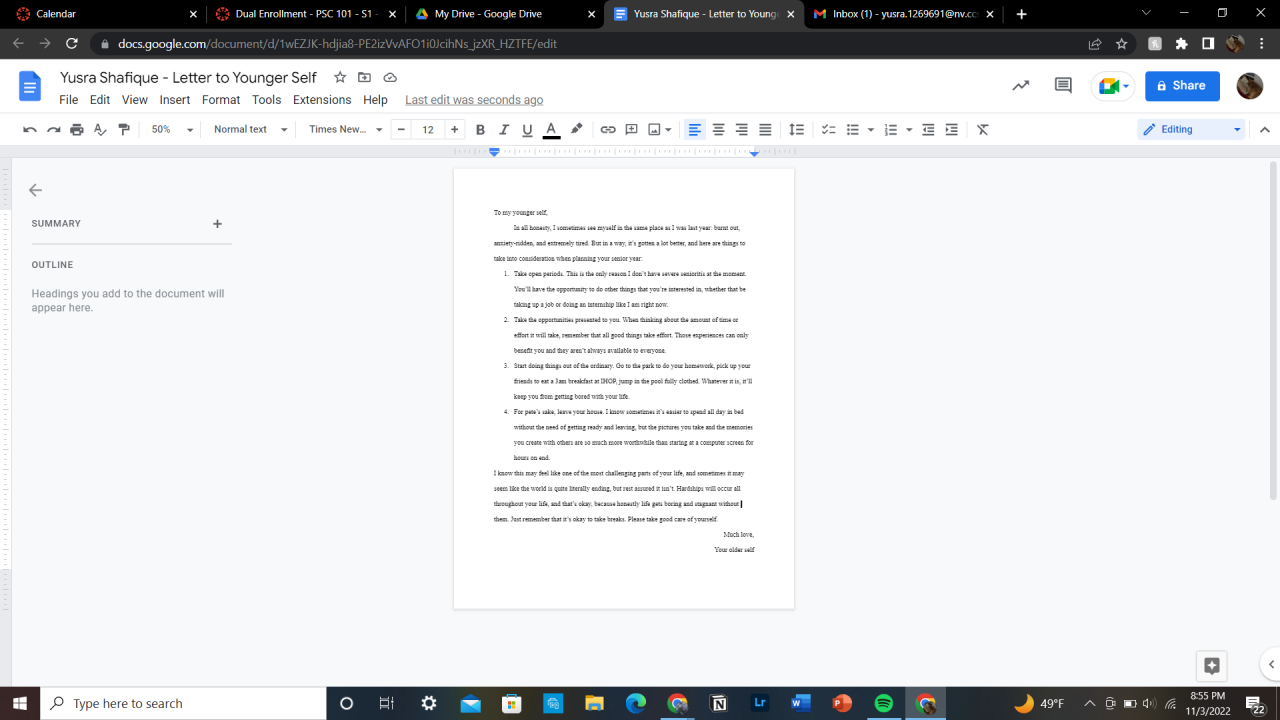Open 'Last edit was seconds ago' link
This screenshot has width=1280, height=720.
pos(474,100)
